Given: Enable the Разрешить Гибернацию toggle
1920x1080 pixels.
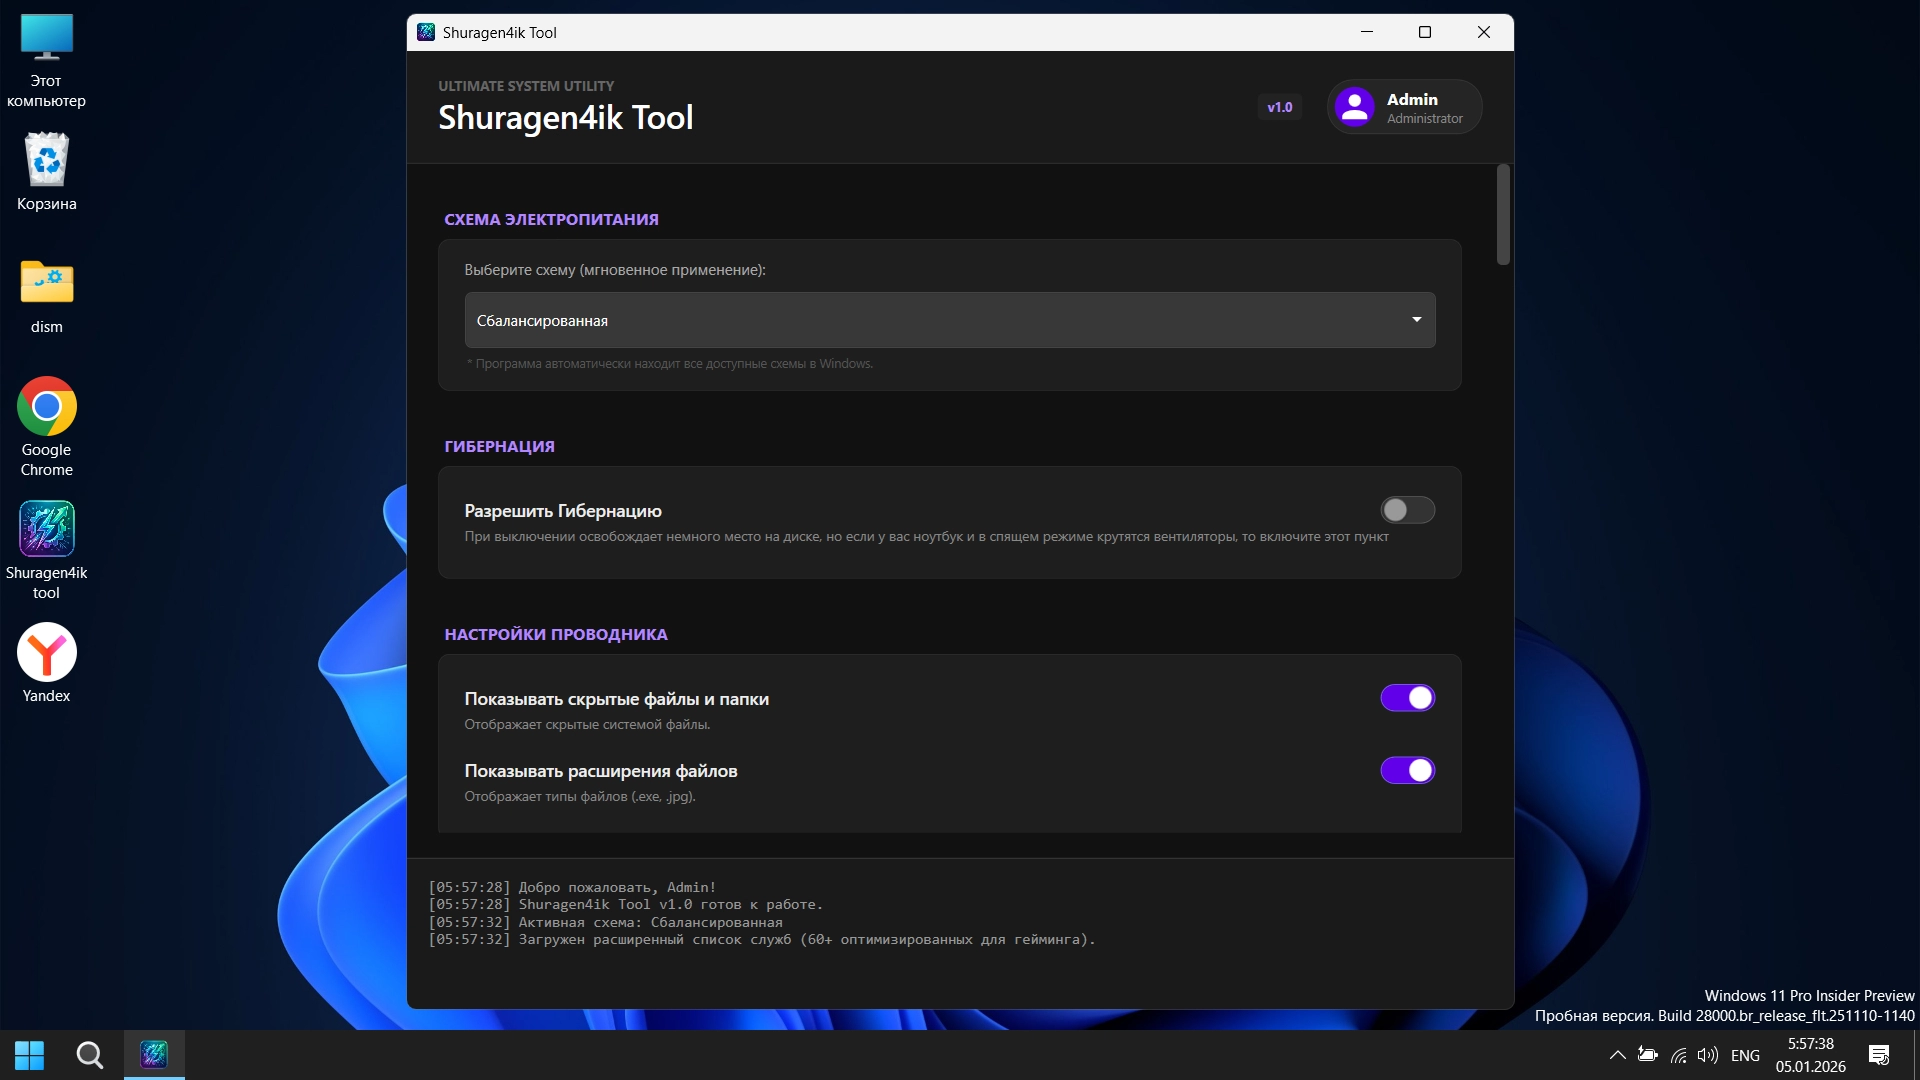Looking at the screenshot, I should pyautogui.click(x=1407, y=510).
